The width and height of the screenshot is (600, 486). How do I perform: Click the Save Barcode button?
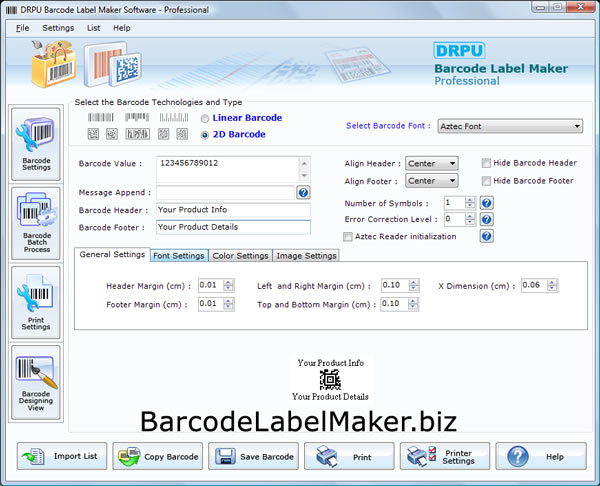[253, 456]
